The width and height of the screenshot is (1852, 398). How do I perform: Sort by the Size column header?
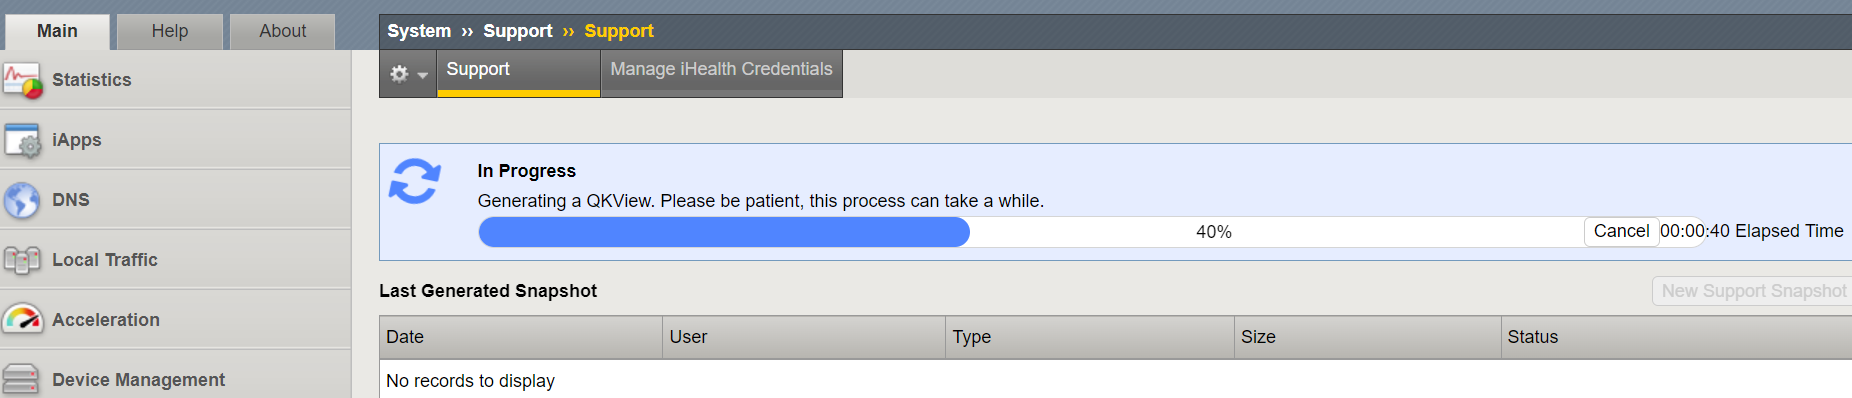coord(1367,337)
